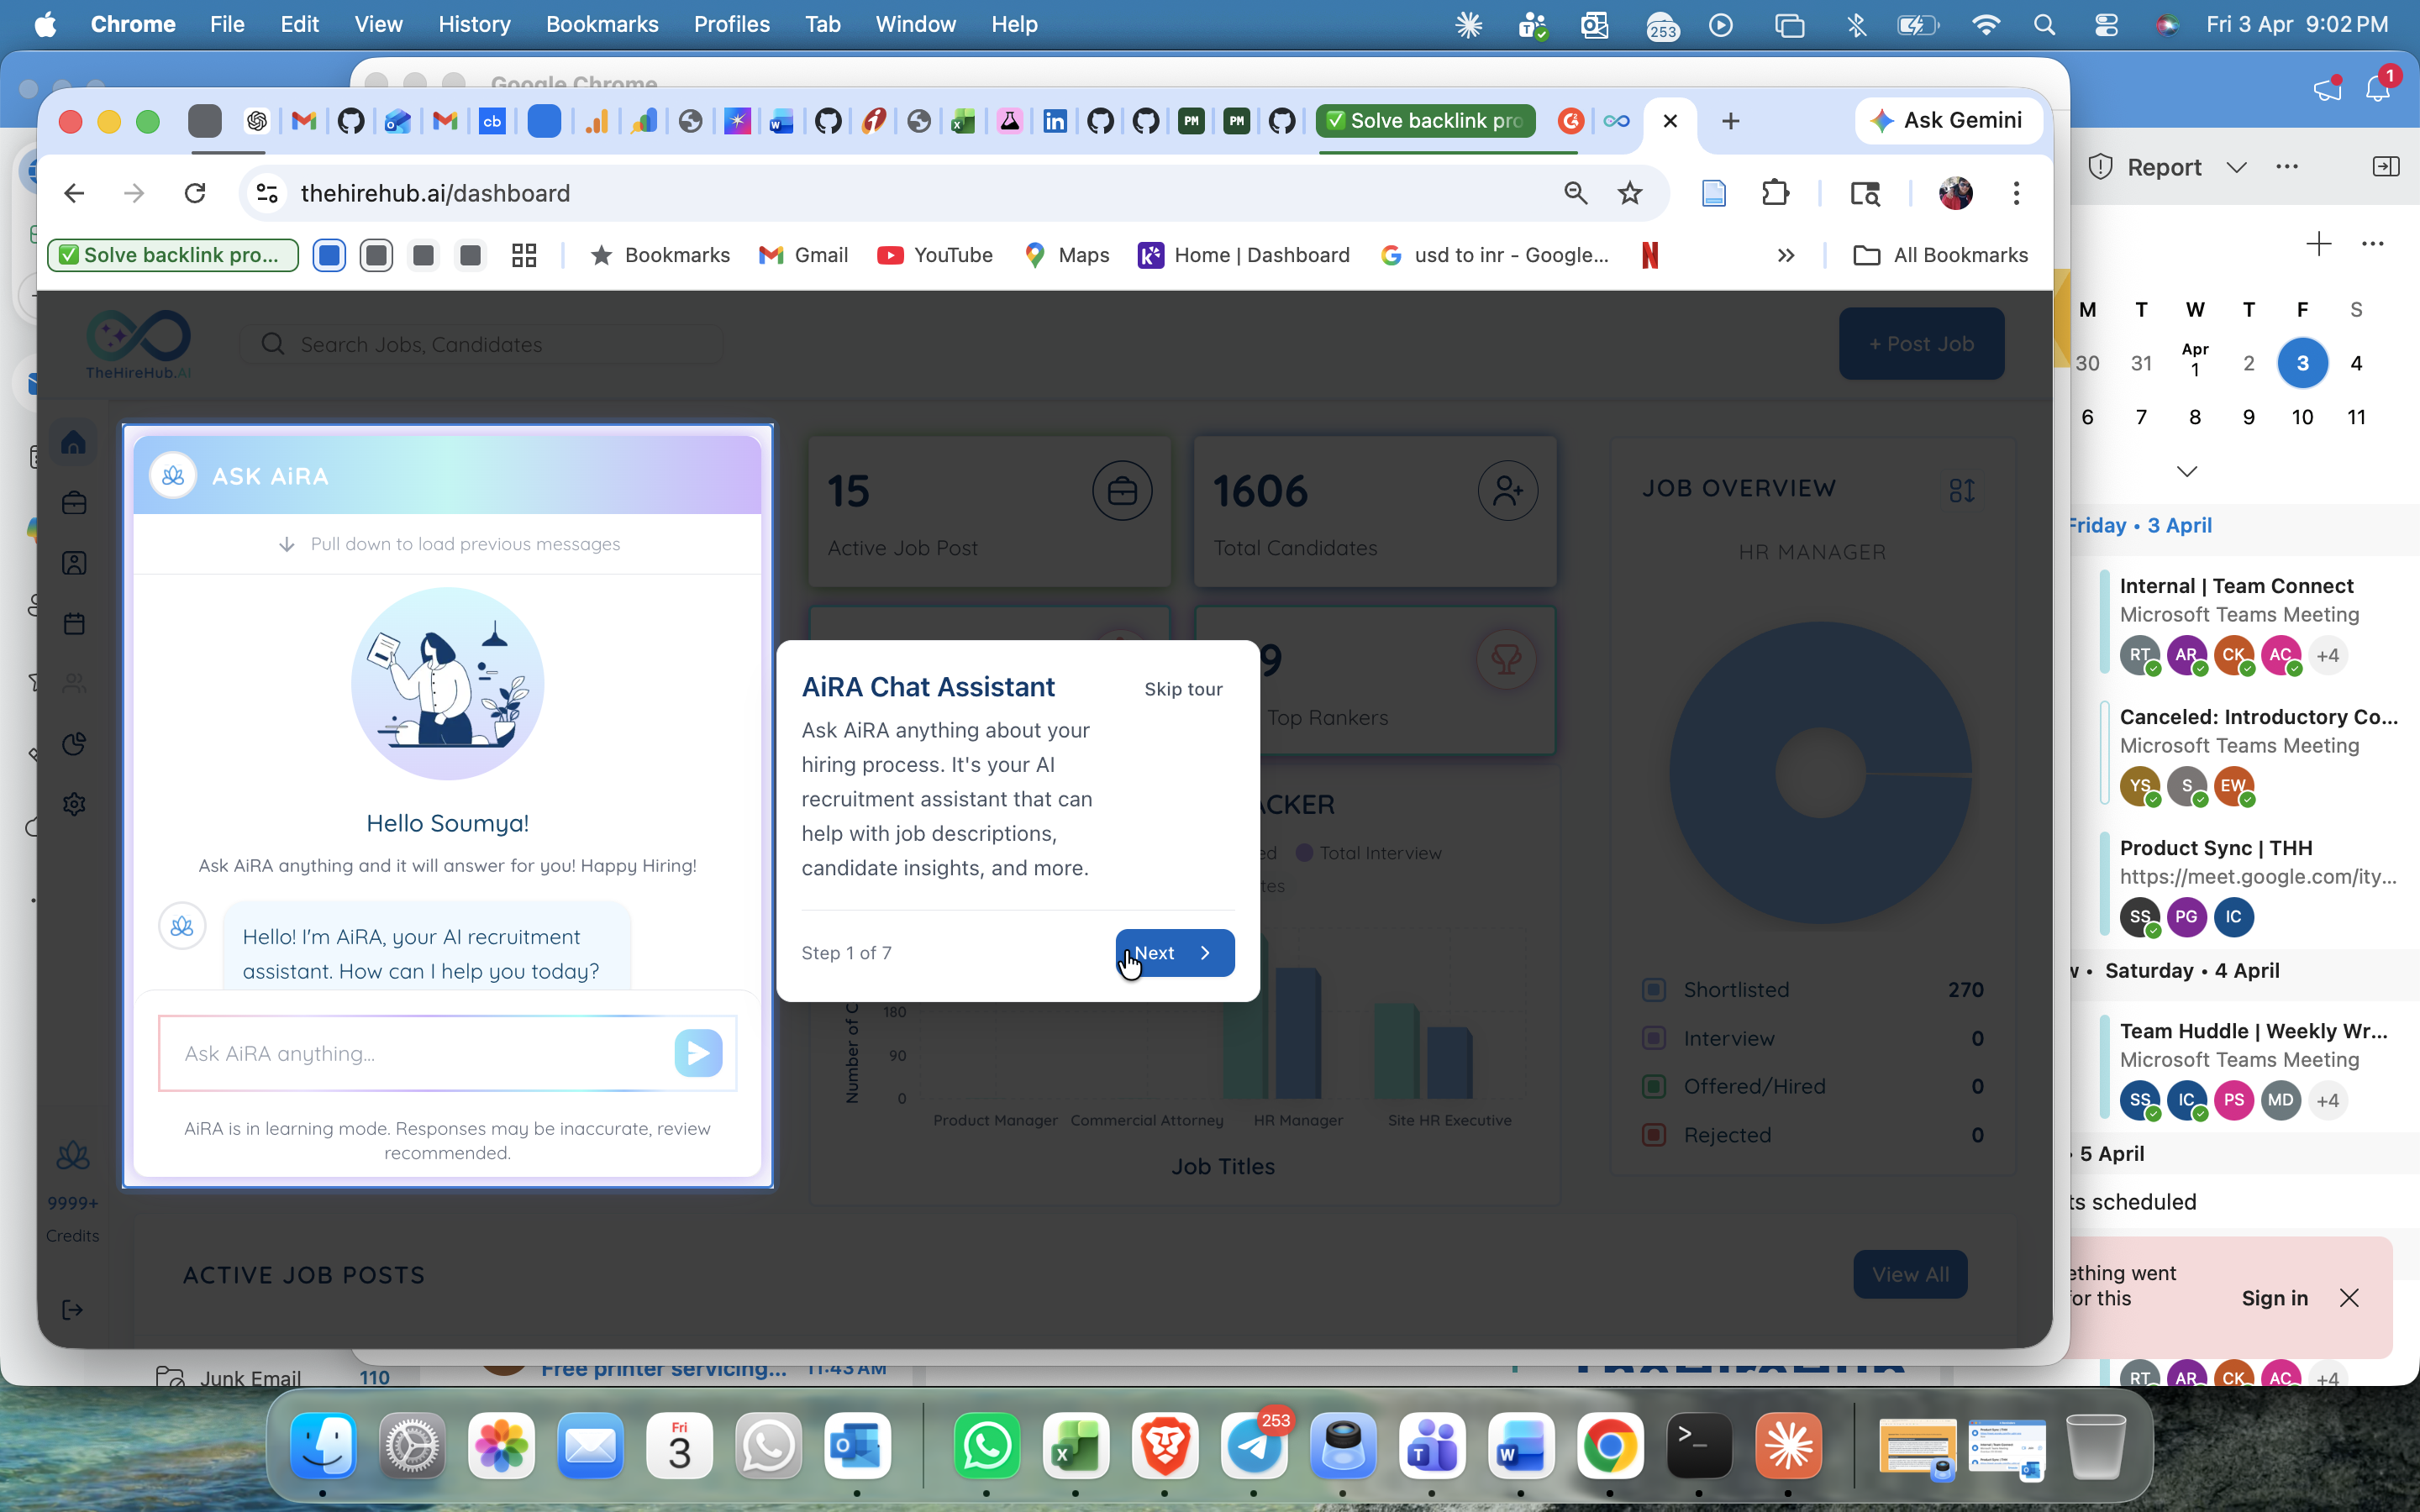Click the Ask AiRA anything input field

(x=420, y=1053)
